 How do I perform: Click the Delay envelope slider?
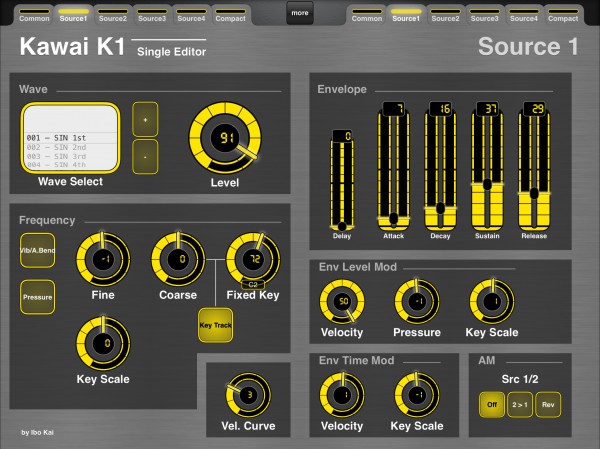342,186
